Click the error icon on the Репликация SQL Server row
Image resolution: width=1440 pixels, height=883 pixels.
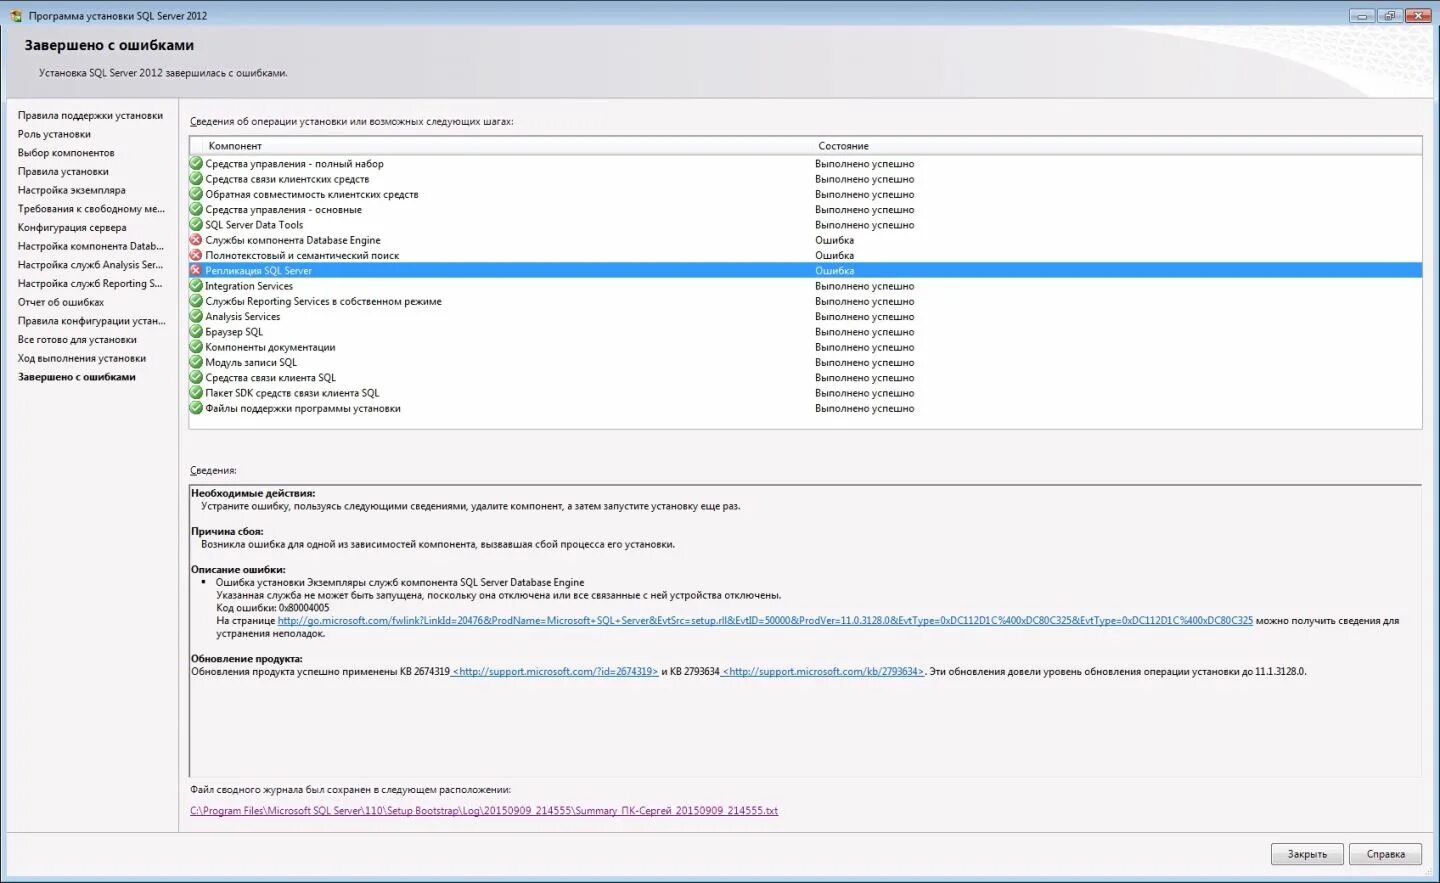(x=196, y=271)
